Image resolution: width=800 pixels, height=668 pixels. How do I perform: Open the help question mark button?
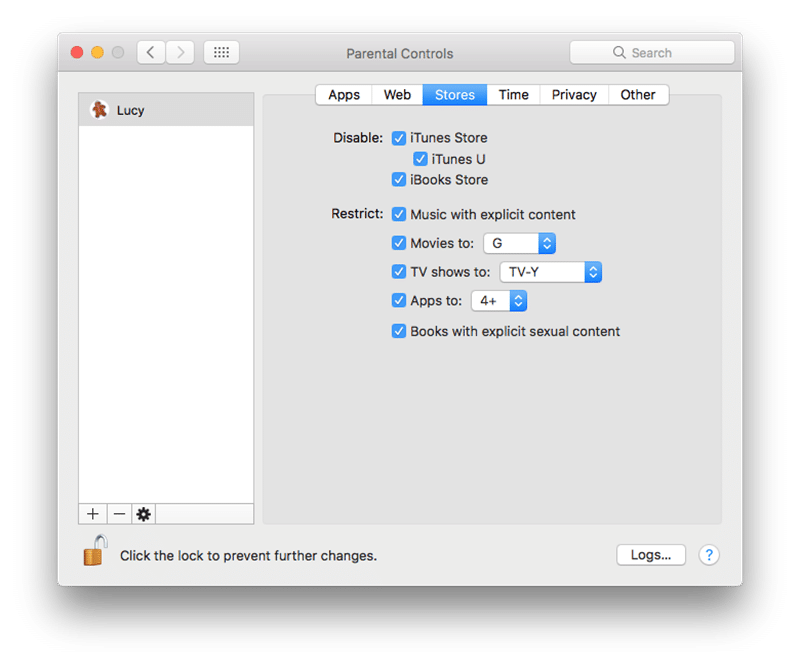(x=708, y=555)
